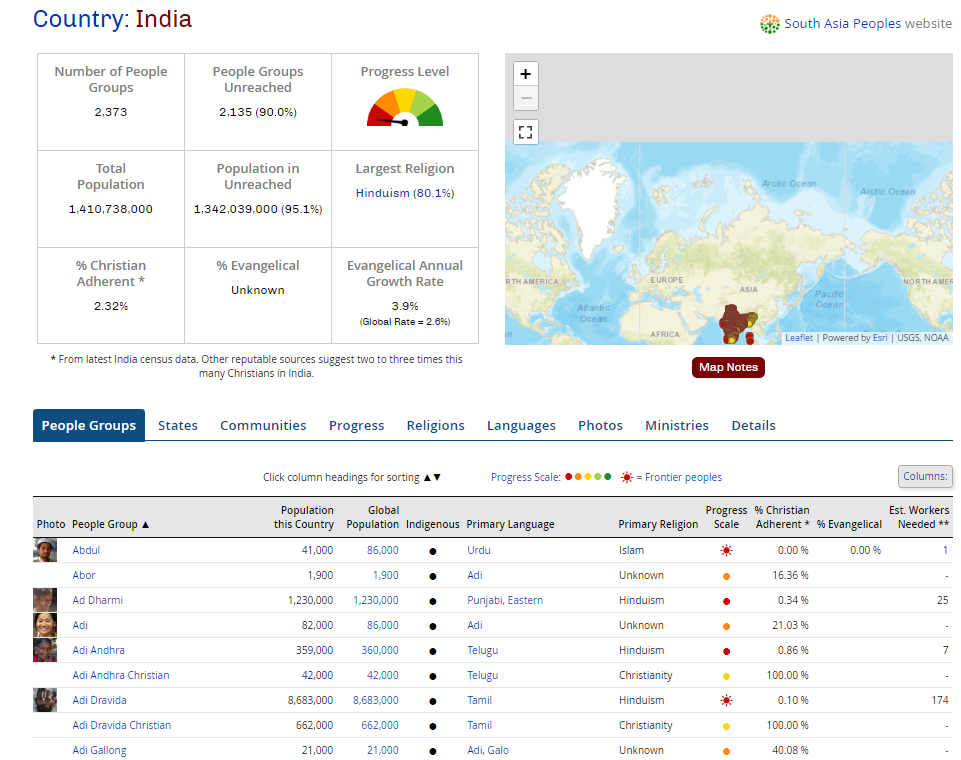The image size is (961, 760).
Task: Click the Ad Dharmi photo thumbnail
Action: tap(45, 600)
